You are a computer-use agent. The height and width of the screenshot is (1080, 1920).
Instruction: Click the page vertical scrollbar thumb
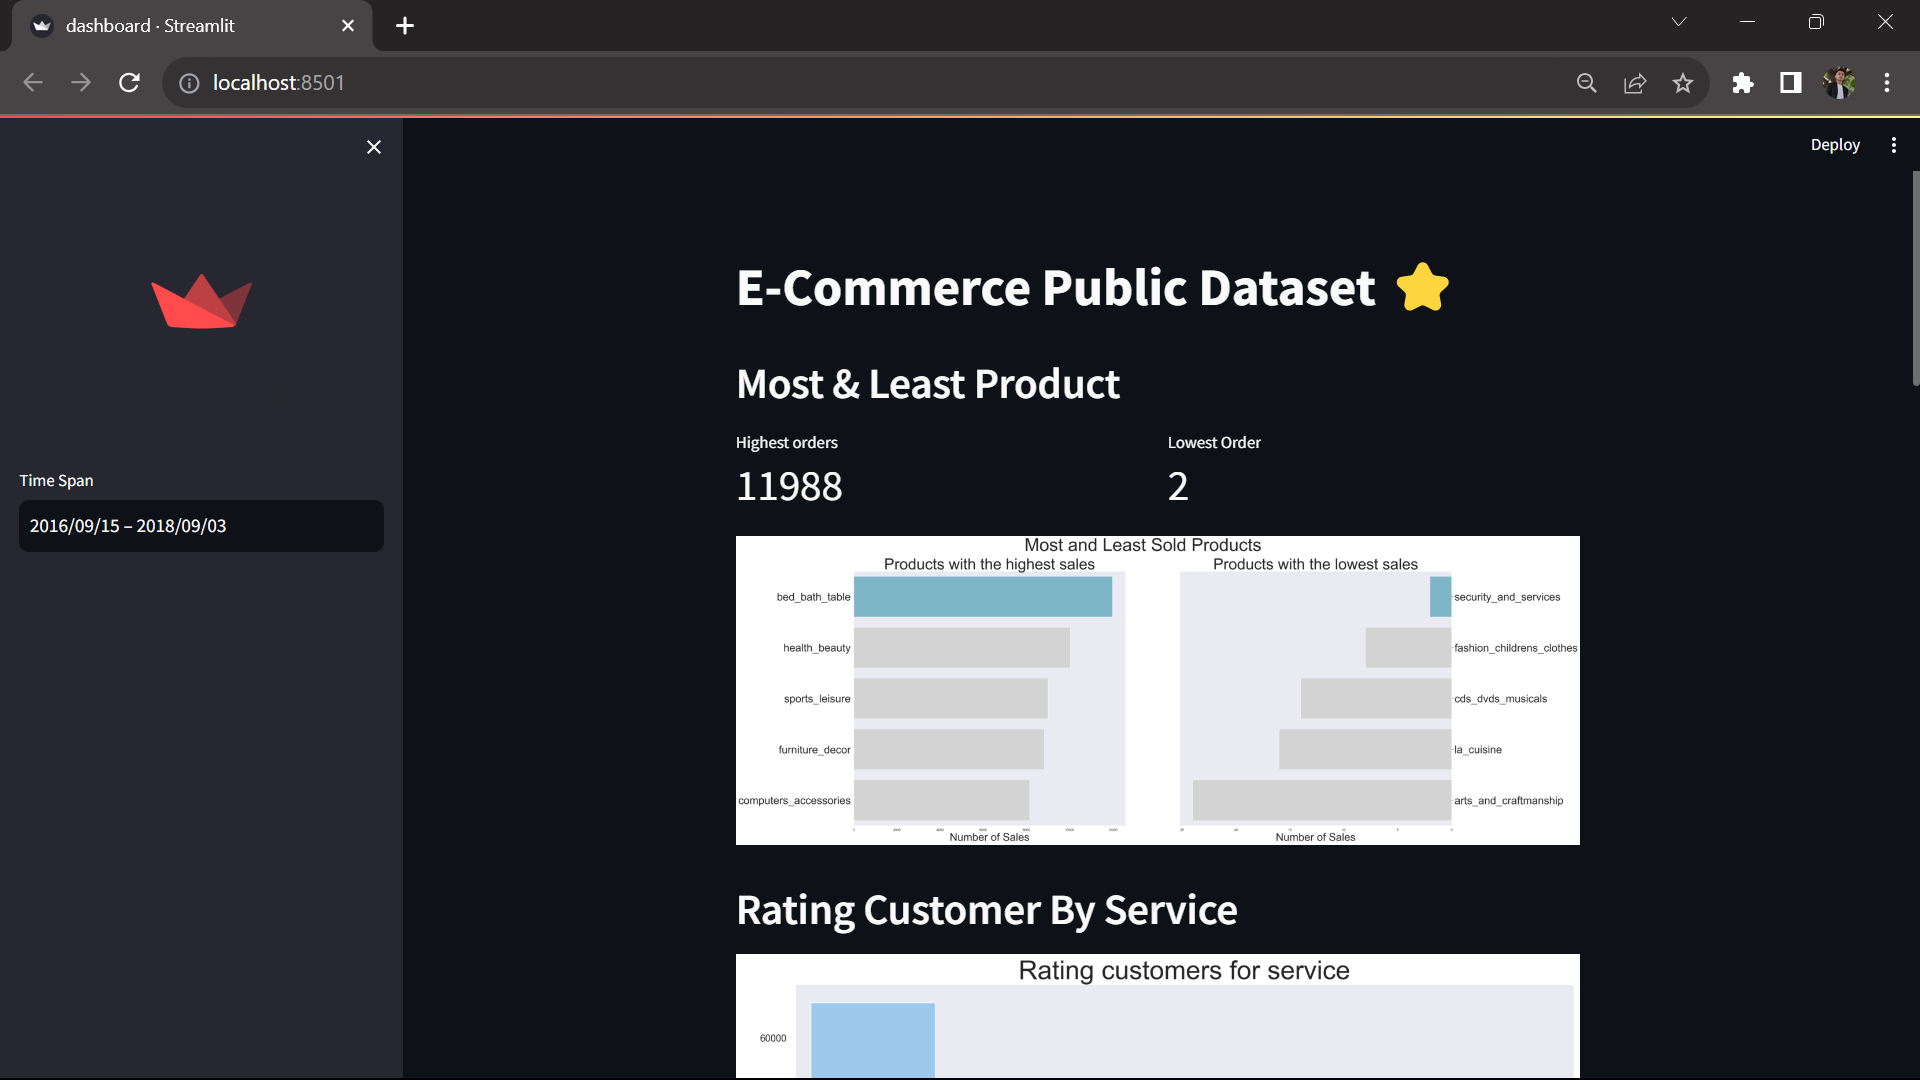[x=1915, y=280]
